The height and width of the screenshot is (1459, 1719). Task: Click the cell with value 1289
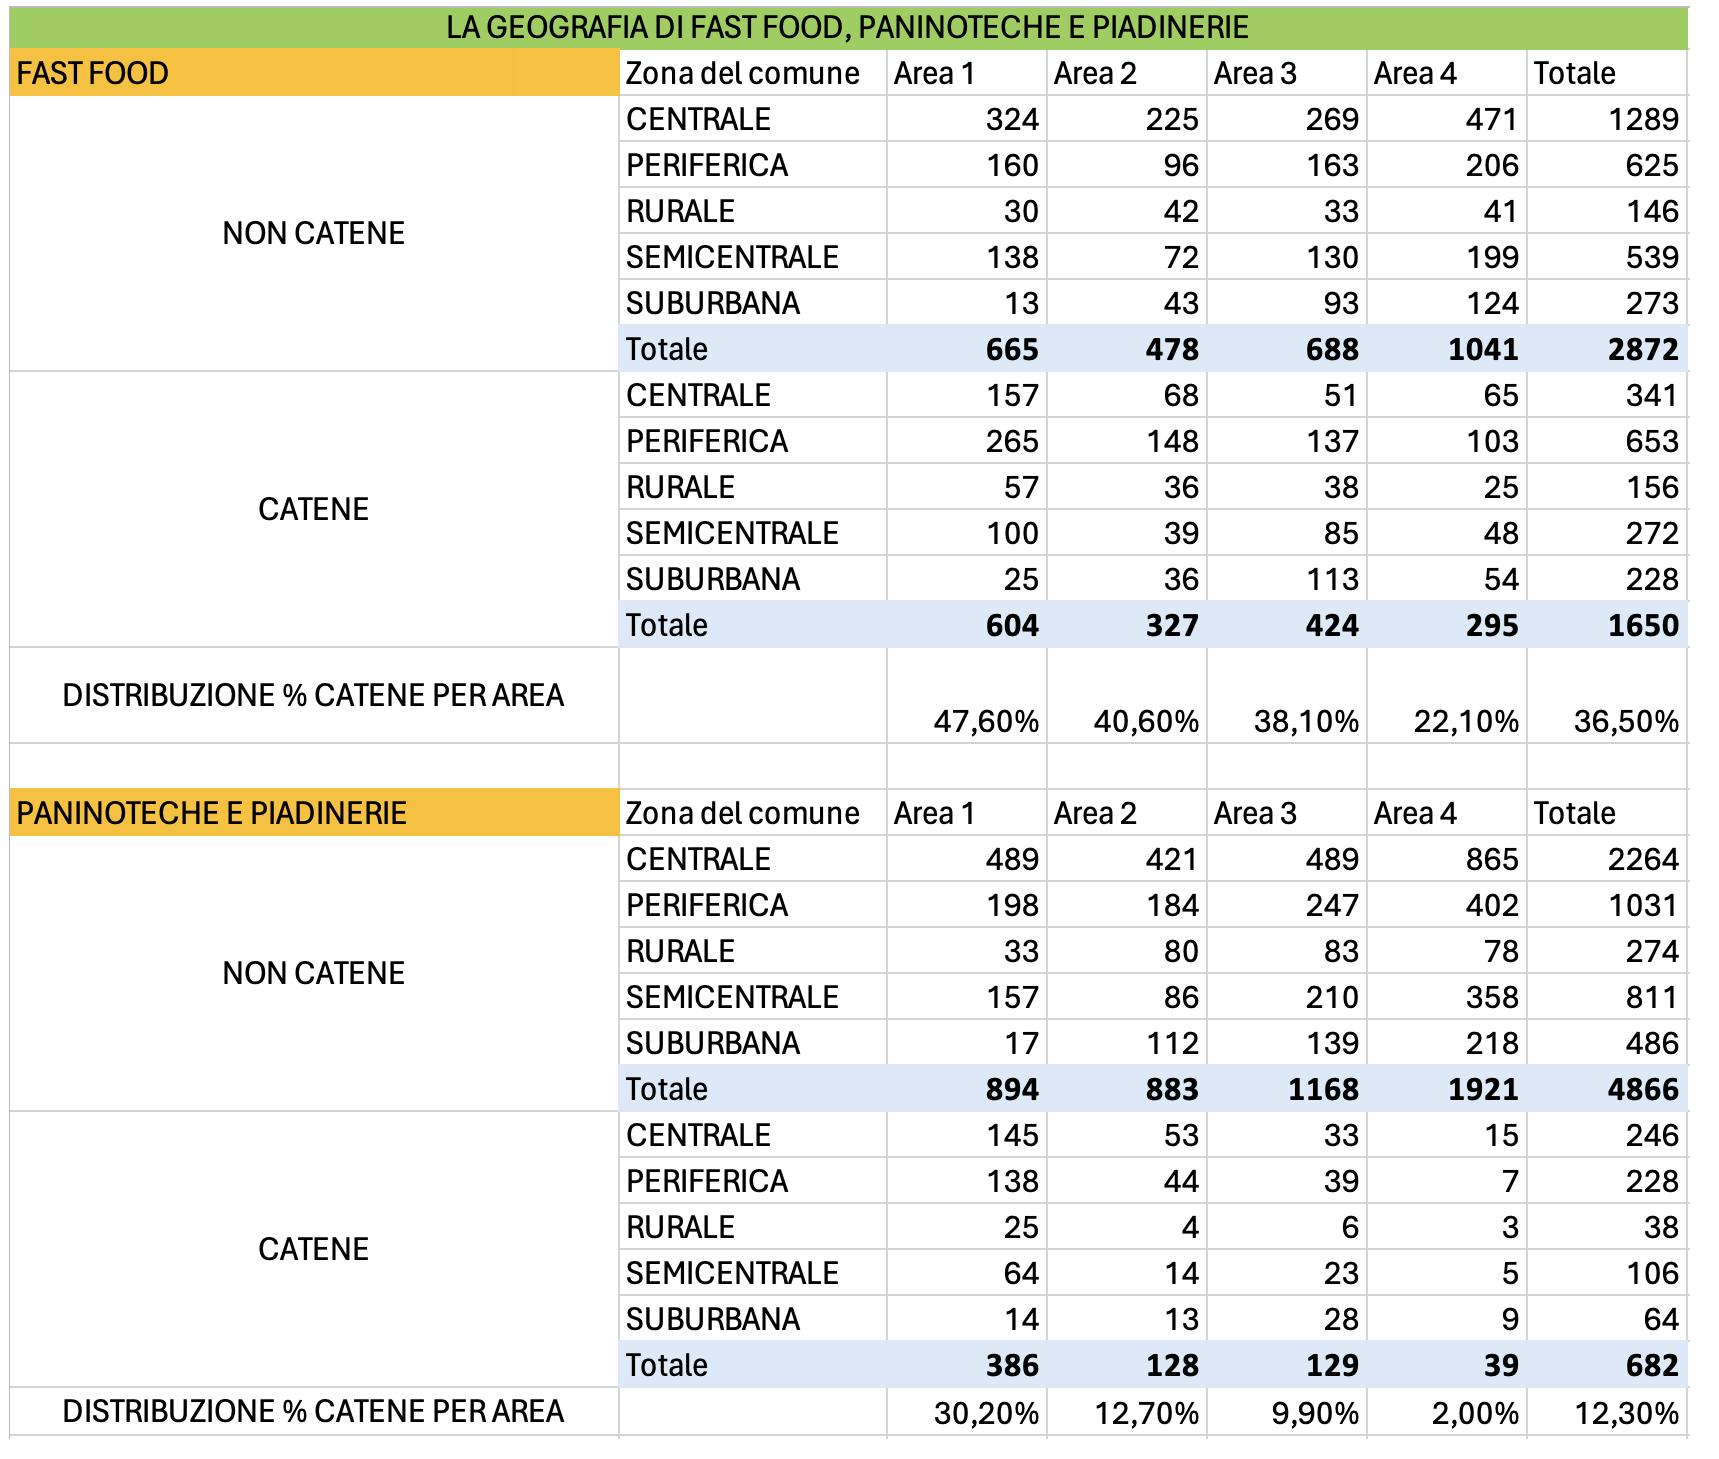pos(1607,119)
